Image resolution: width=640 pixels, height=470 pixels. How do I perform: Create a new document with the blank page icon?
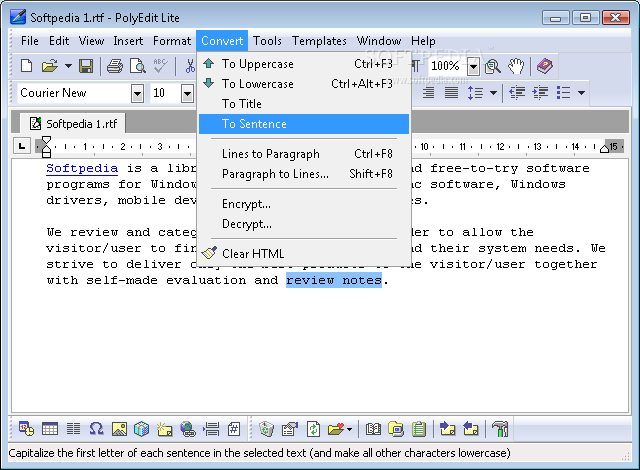click(27, 66)
